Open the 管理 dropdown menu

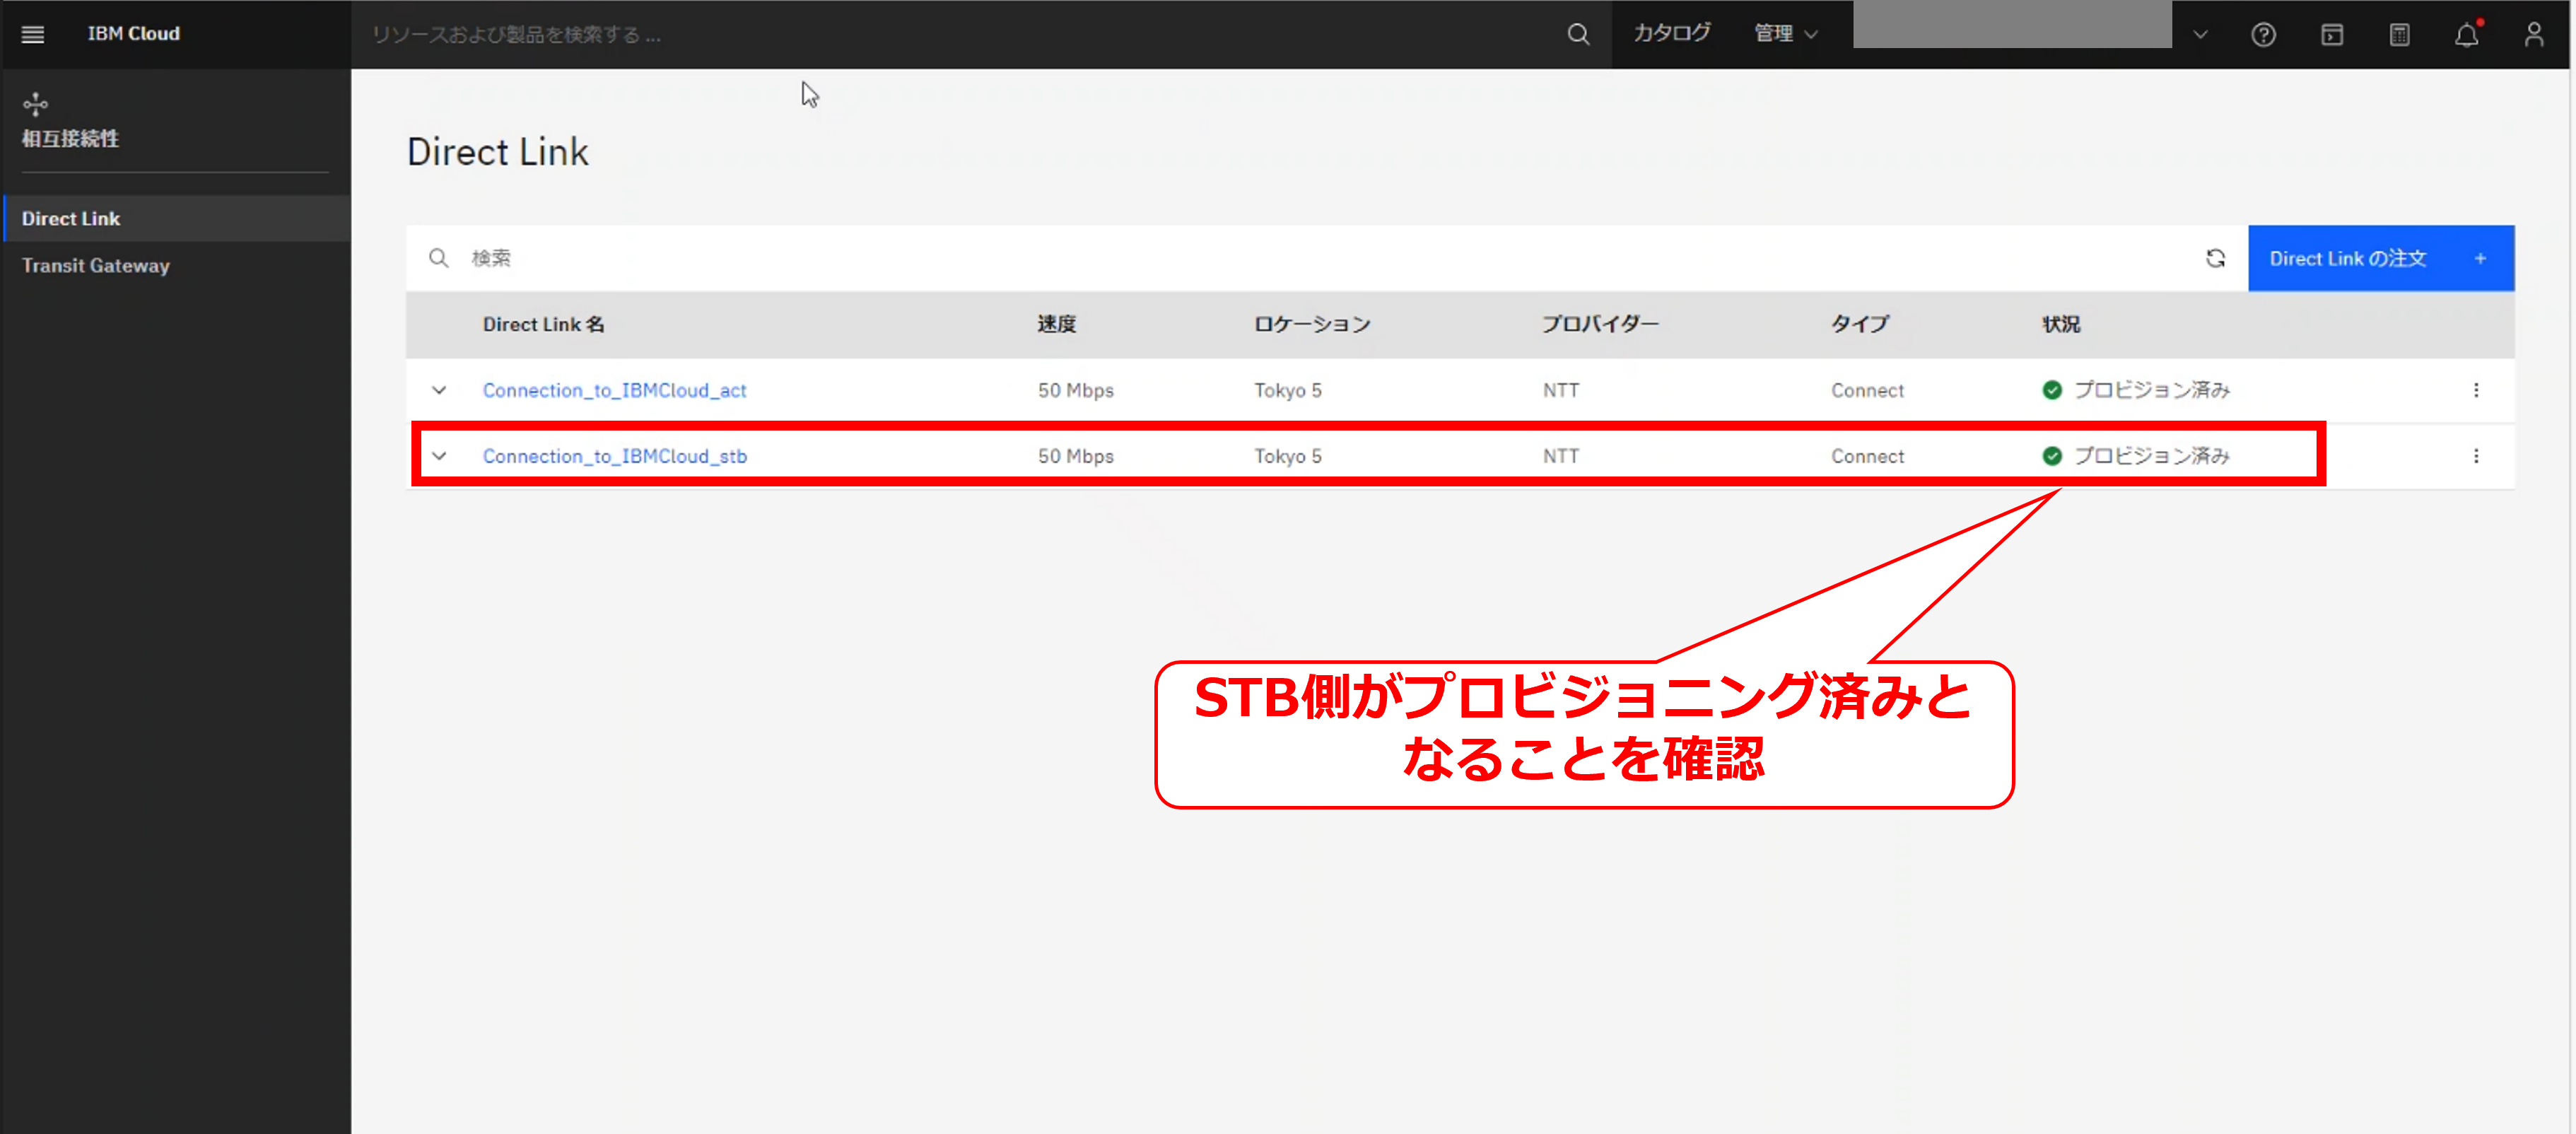point(1785,34)
